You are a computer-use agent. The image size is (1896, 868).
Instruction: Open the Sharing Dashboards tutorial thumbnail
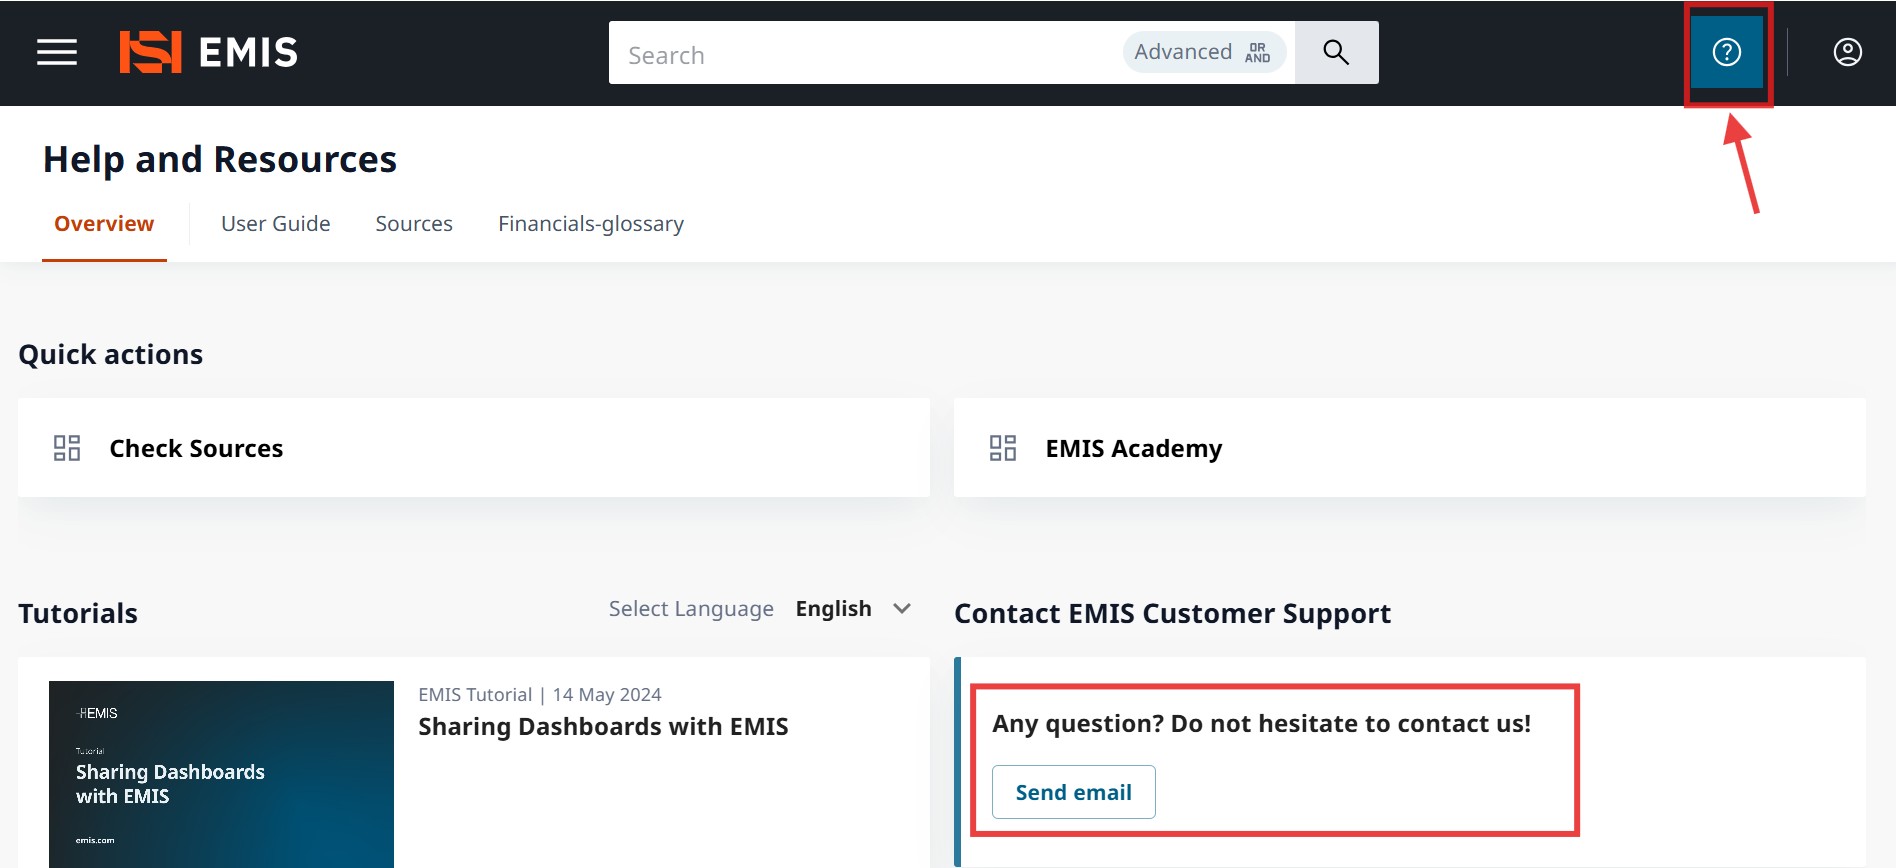coord(221,774)
